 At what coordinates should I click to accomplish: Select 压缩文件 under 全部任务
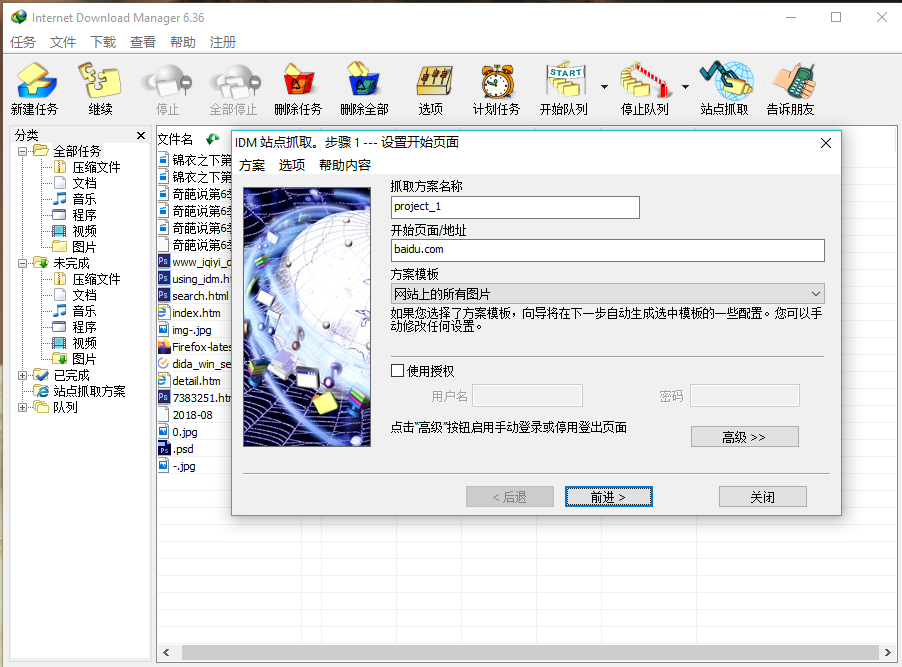point(87,167)
